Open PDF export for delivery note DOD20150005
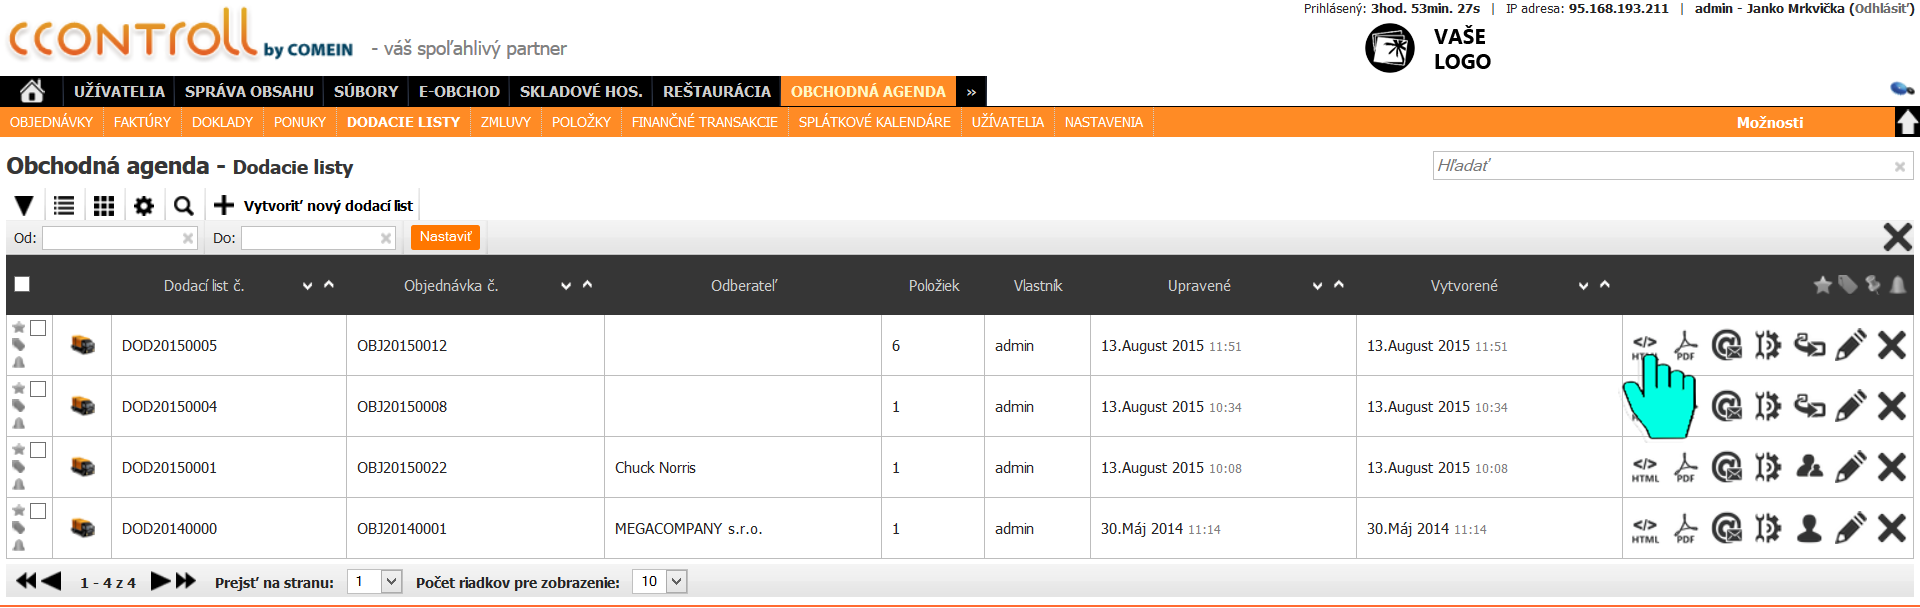1920x608 pixels. coord(1686,346)
